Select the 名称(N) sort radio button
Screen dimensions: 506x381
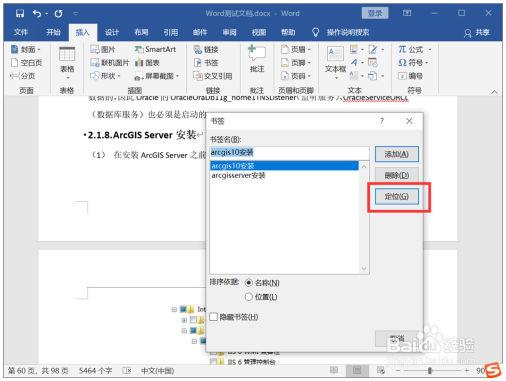(249, 283)
